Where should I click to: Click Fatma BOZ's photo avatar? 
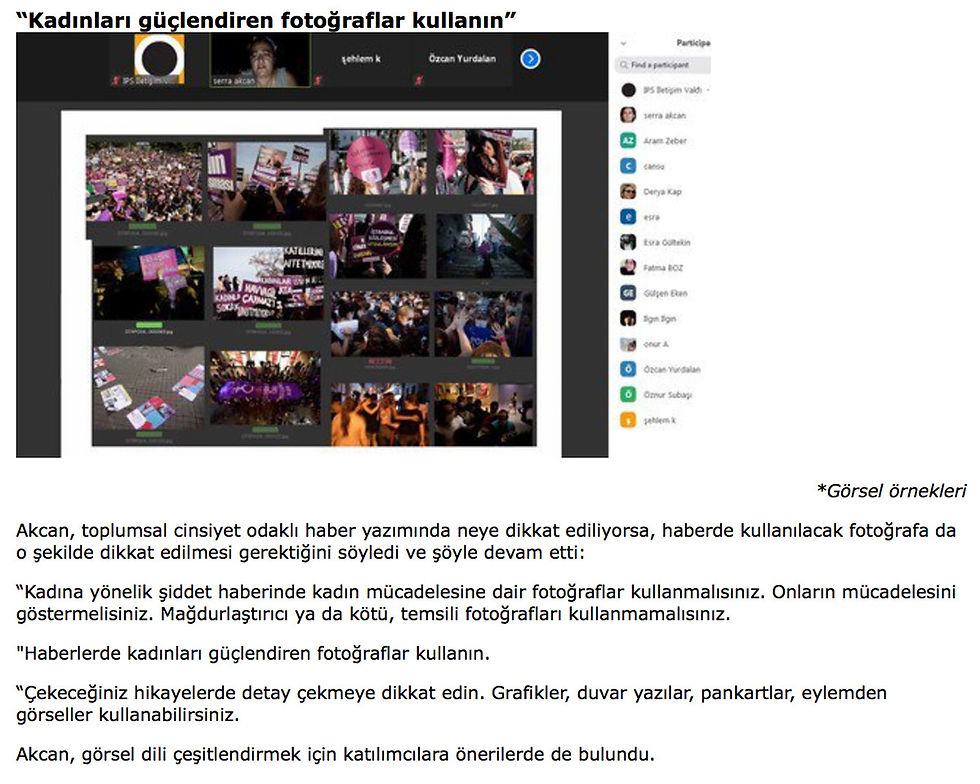[x=628, y=268]
